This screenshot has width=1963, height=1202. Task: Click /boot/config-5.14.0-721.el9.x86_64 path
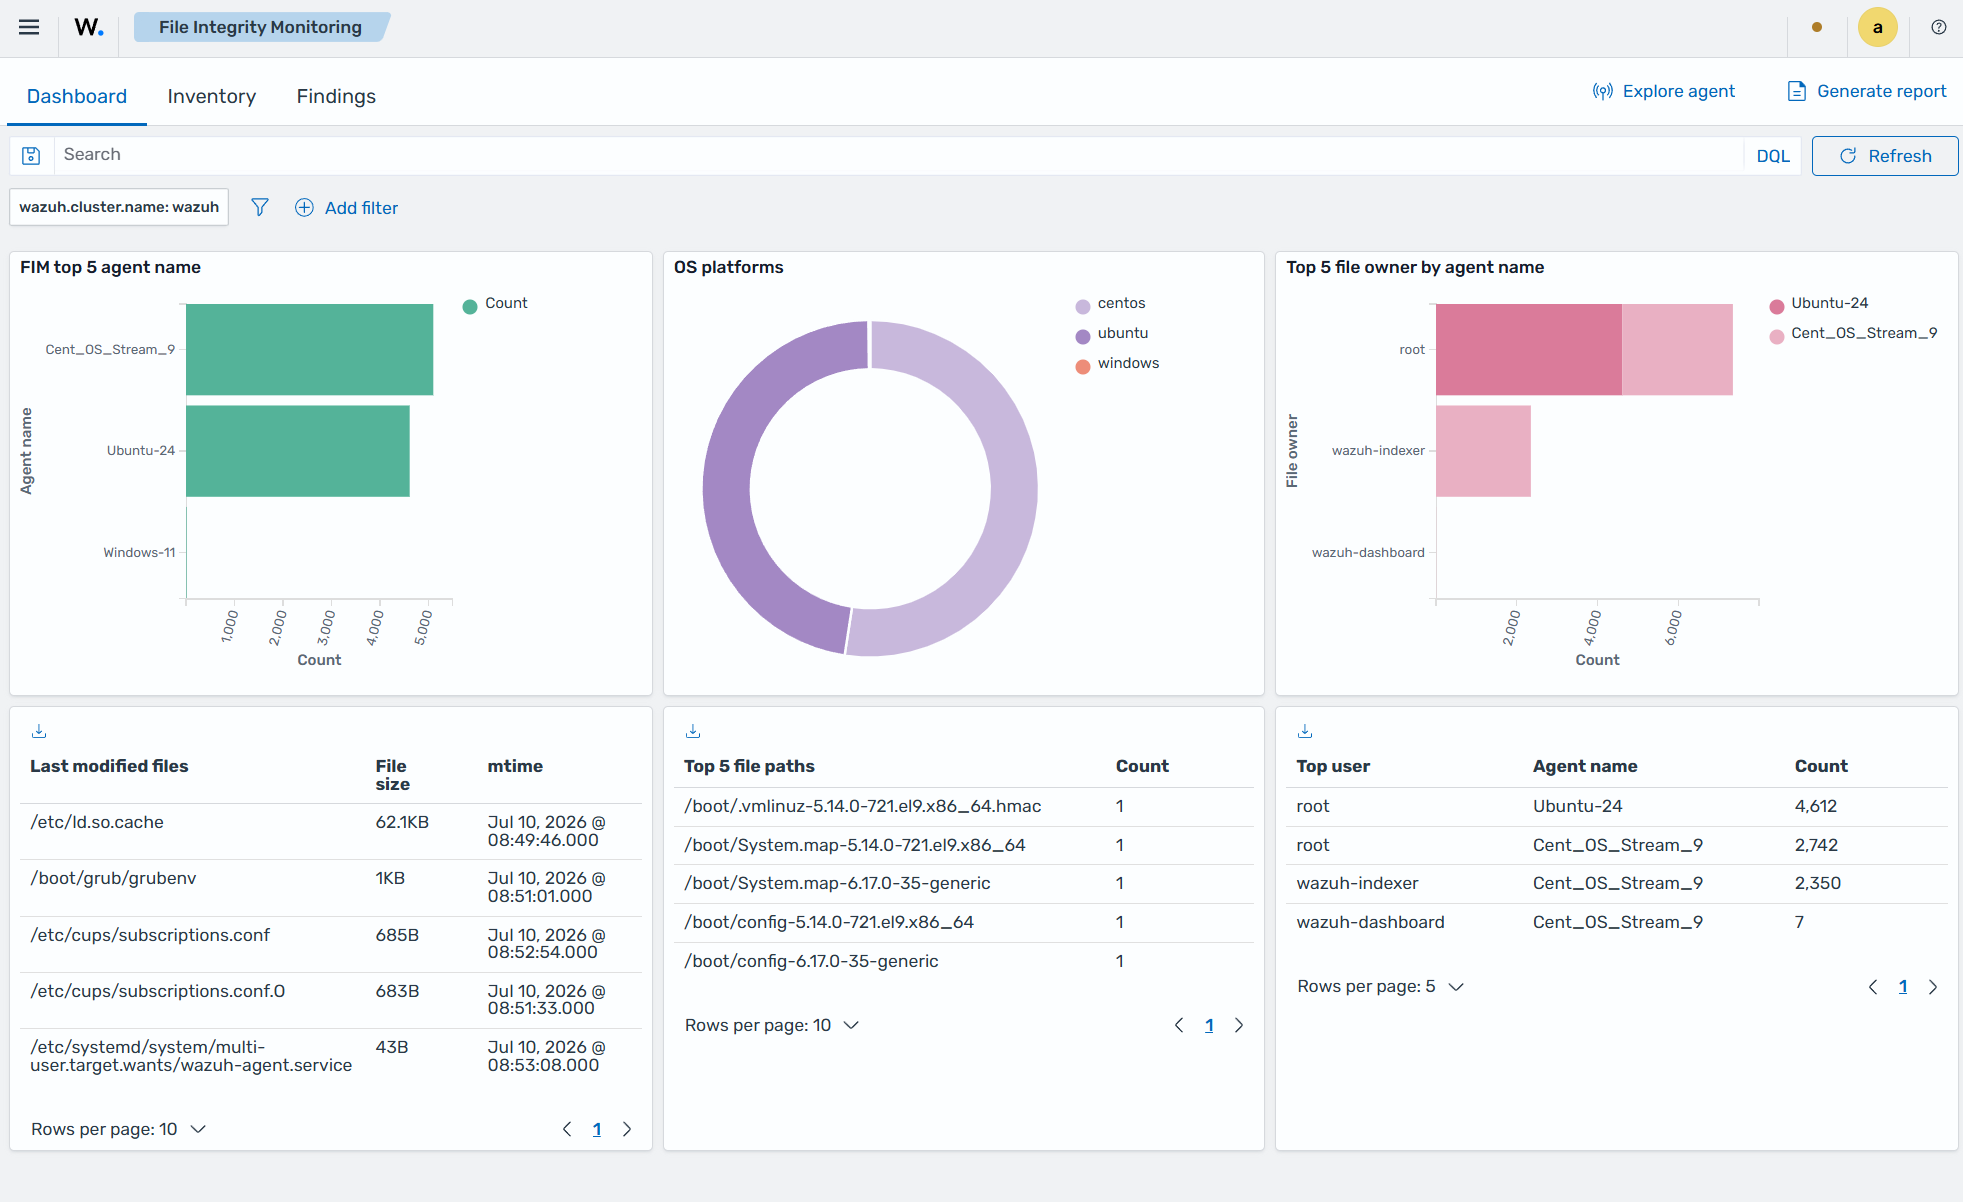click(x=829, y=922)
